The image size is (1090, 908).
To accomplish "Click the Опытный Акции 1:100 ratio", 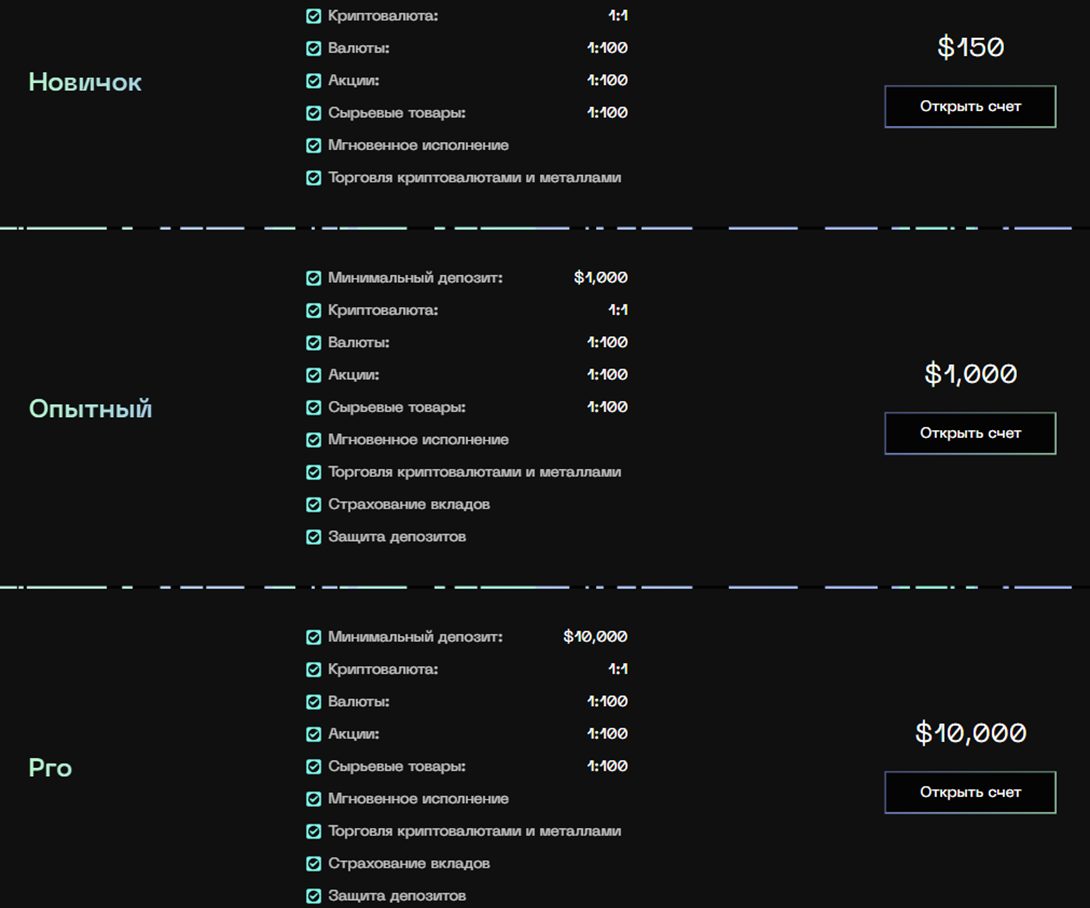I will click(608, 374).
